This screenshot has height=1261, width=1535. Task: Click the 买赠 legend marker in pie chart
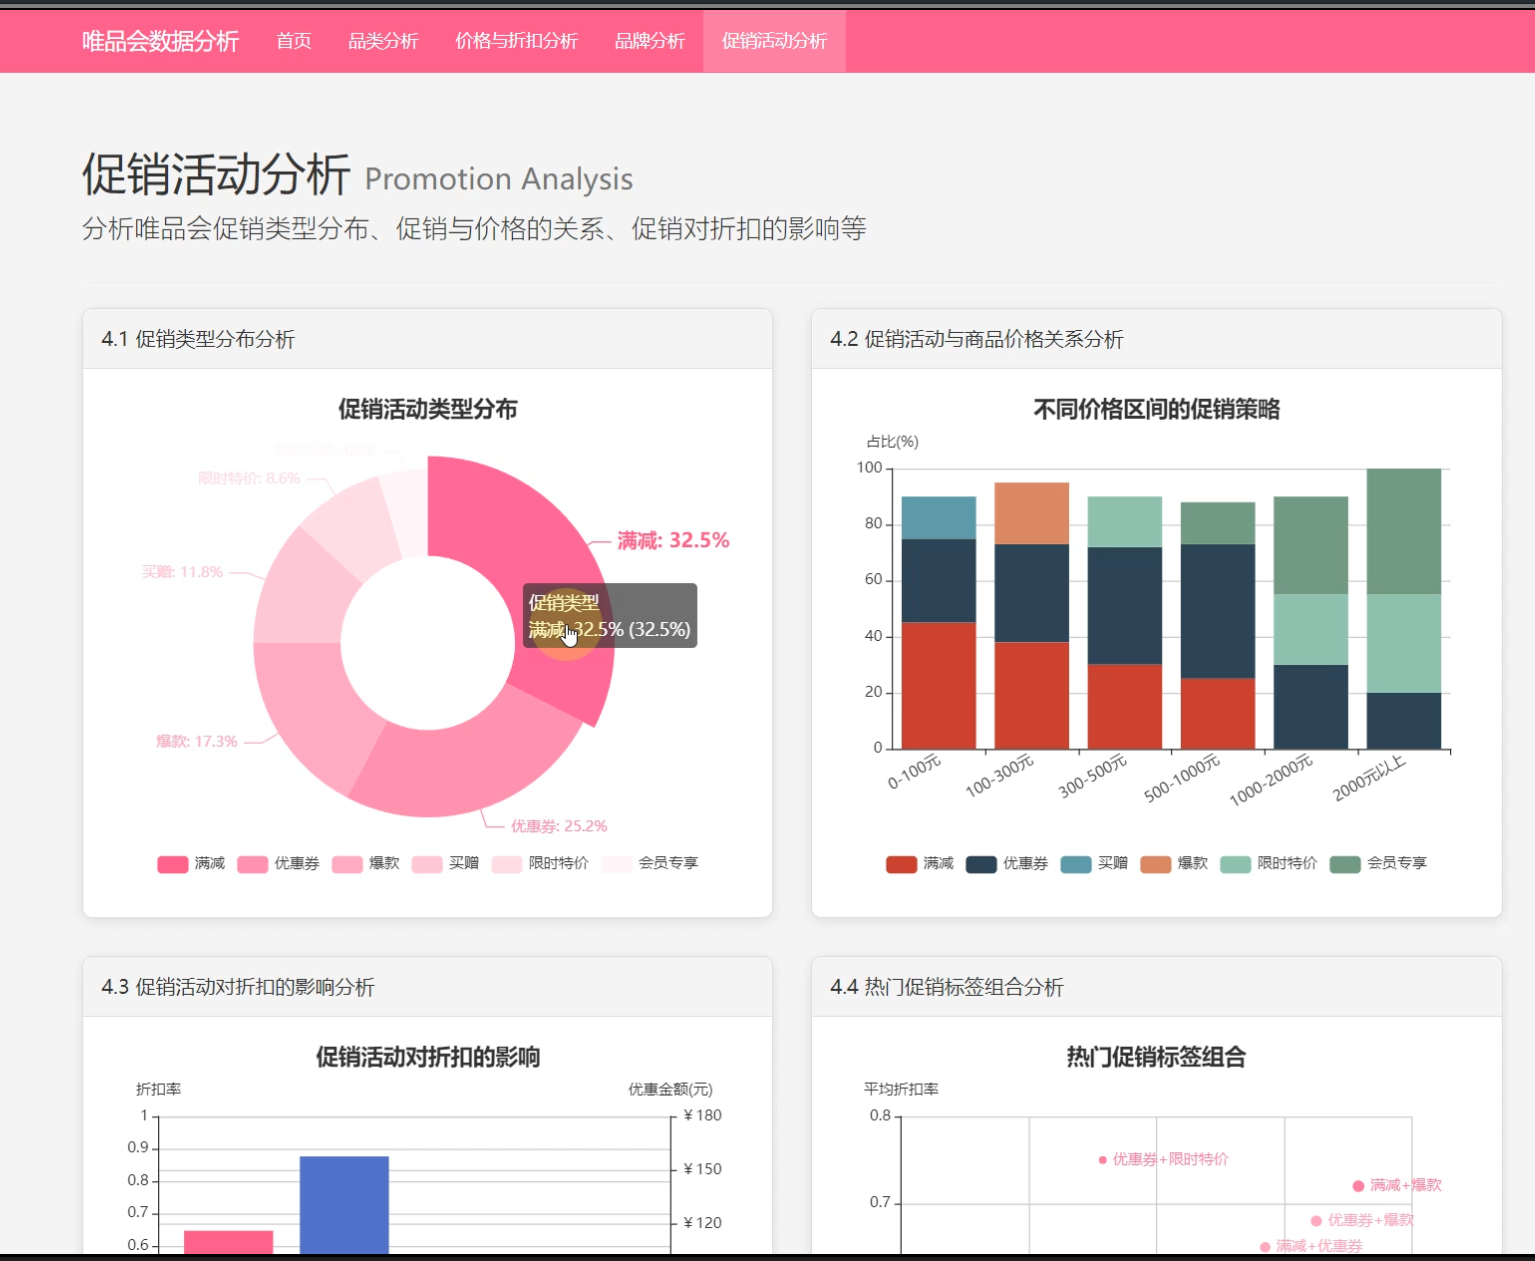click(x=427, y=863)
